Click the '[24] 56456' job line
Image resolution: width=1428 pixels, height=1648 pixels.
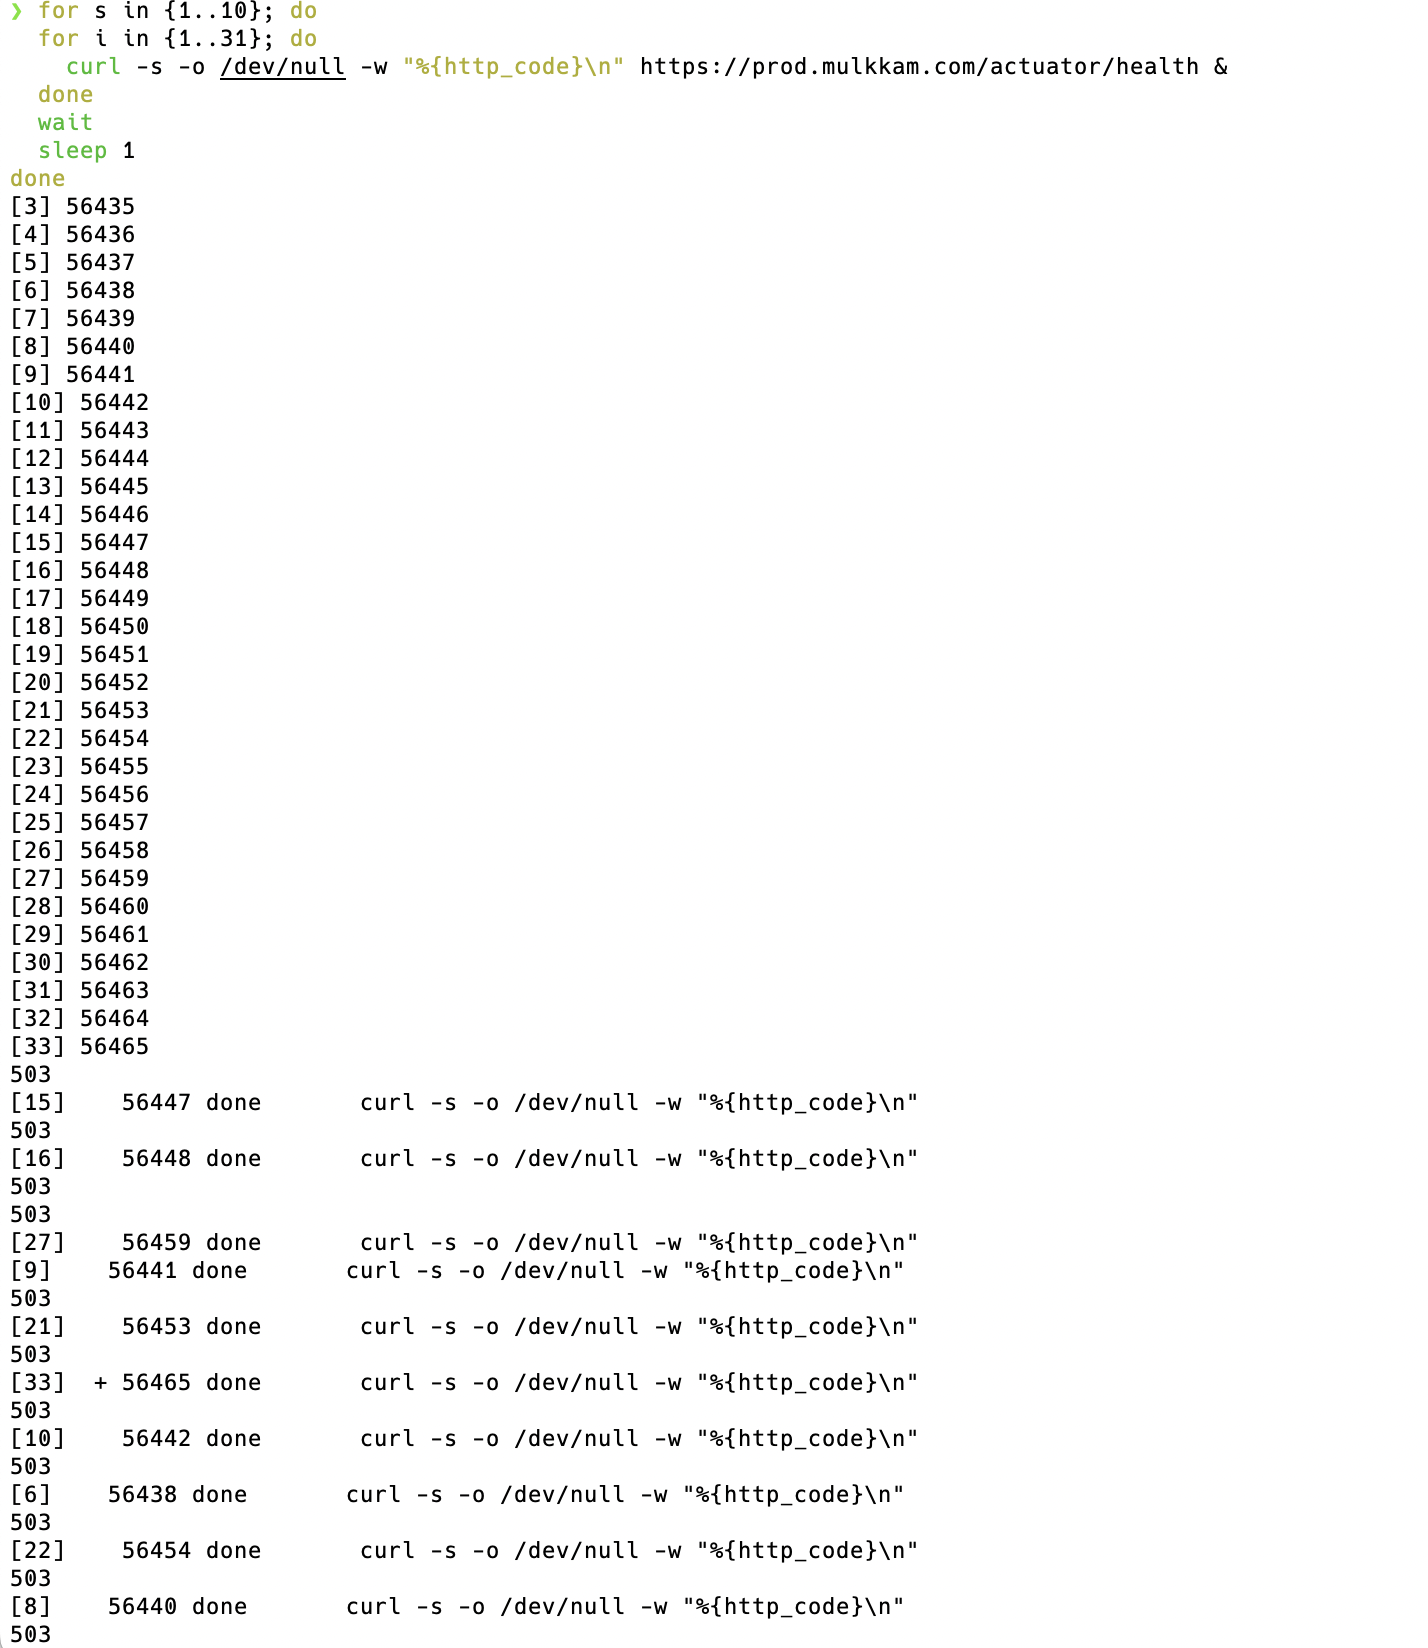tap(79, 794)
